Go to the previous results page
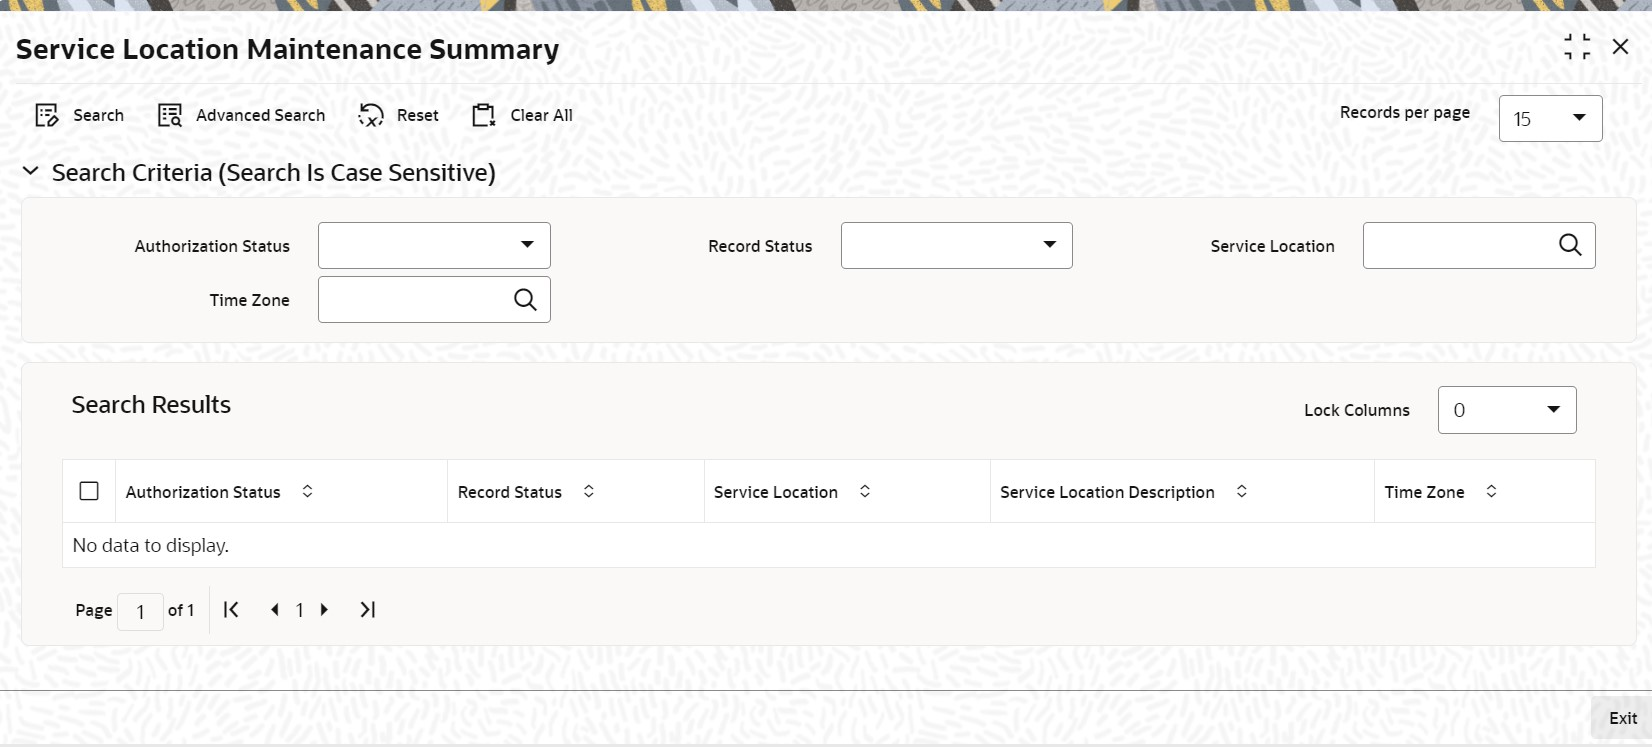Viewport: 1652px width, 747px height. point(274,610)
